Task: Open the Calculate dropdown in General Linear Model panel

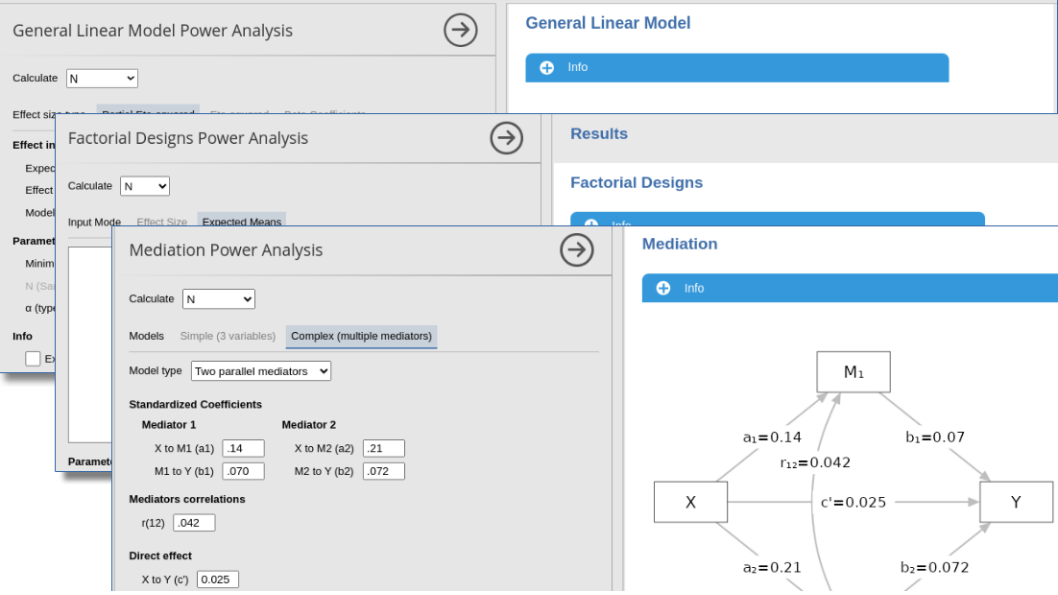Action: point(102,78)
